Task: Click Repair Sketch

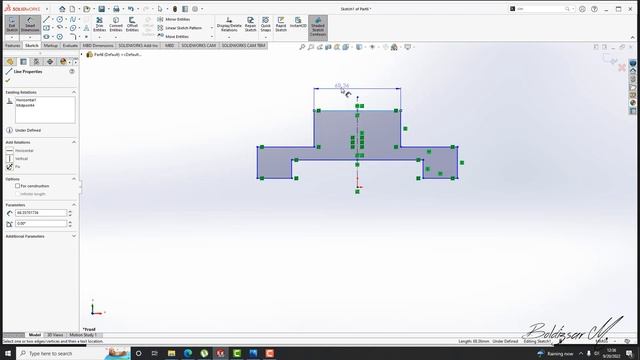Action: (x=250, y=24)
